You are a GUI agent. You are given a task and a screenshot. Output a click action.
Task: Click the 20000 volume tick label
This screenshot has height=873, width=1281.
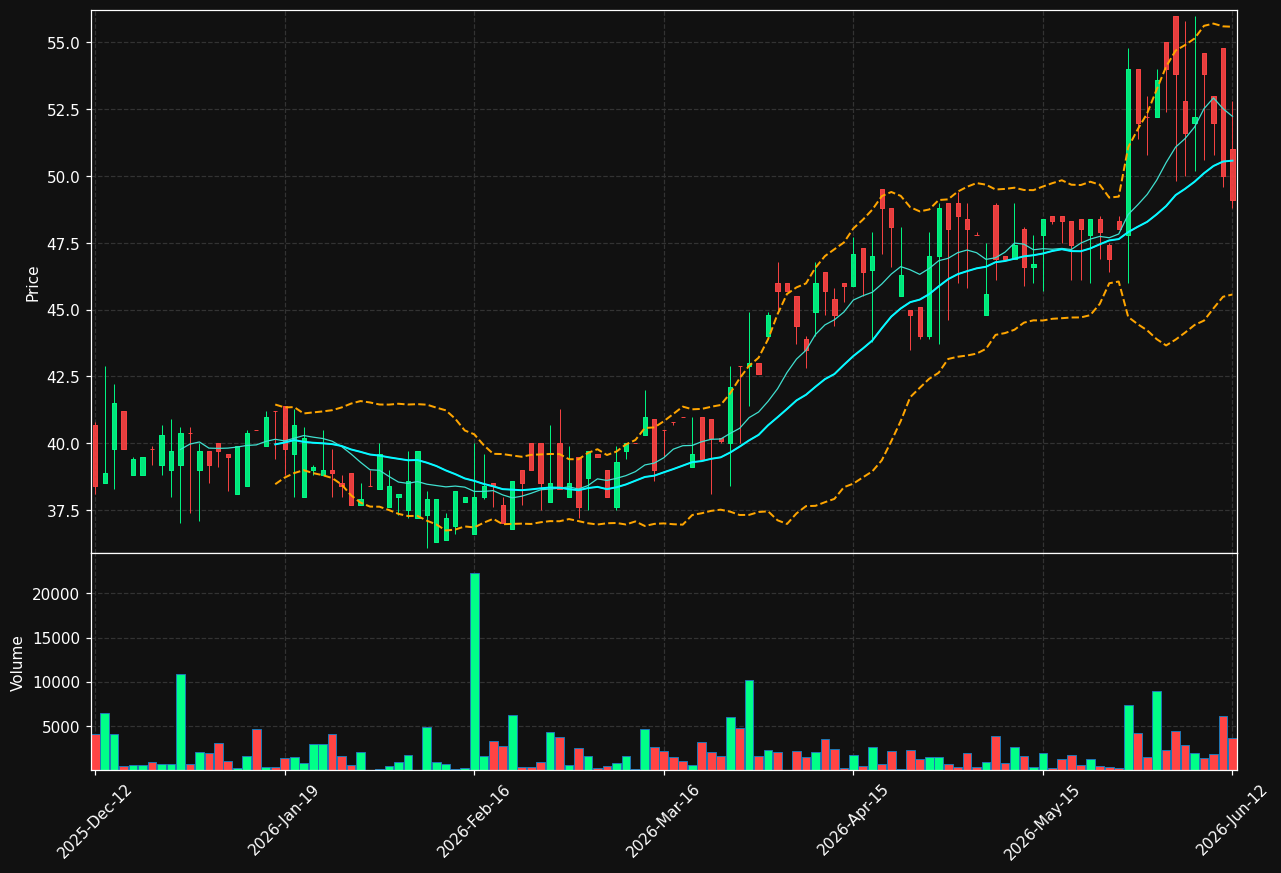[58, 594]
